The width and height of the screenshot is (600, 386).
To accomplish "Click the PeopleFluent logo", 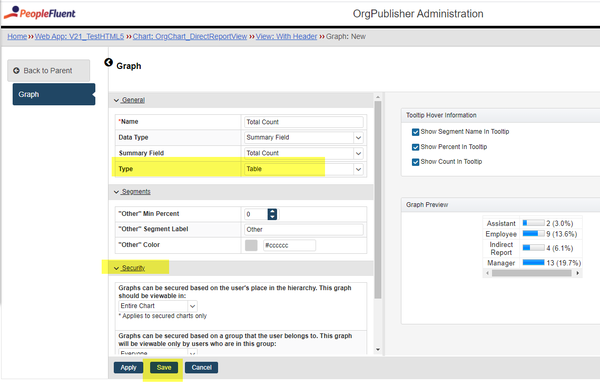I will 40,13.
